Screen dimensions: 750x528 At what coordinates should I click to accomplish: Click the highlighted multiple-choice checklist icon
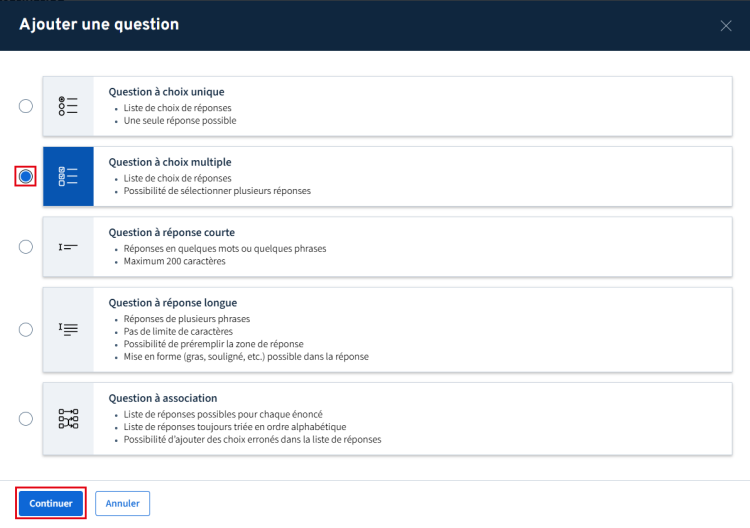pos(68,176)
